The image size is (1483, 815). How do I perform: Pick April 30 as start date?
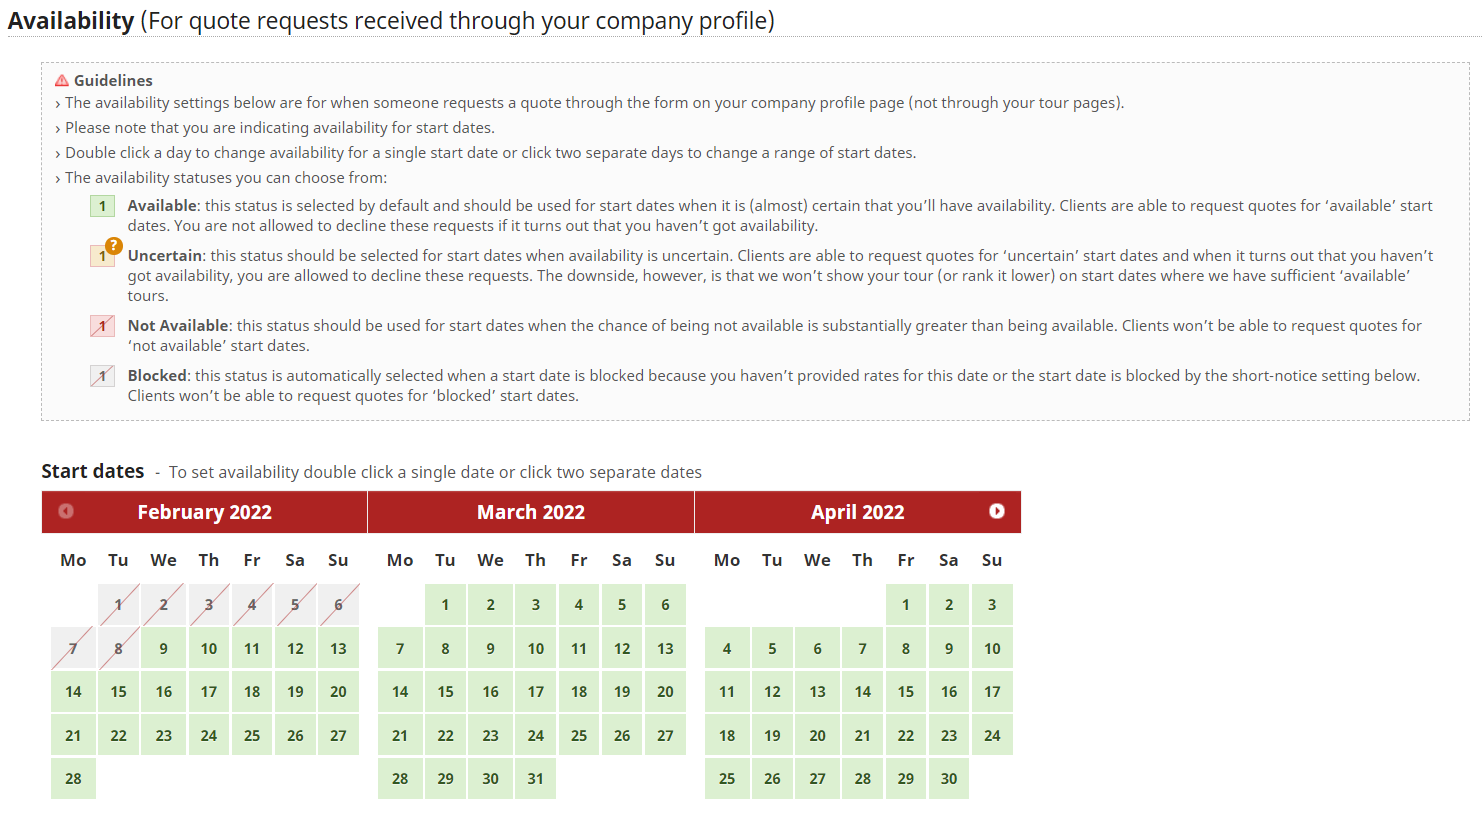pos(949,779)
